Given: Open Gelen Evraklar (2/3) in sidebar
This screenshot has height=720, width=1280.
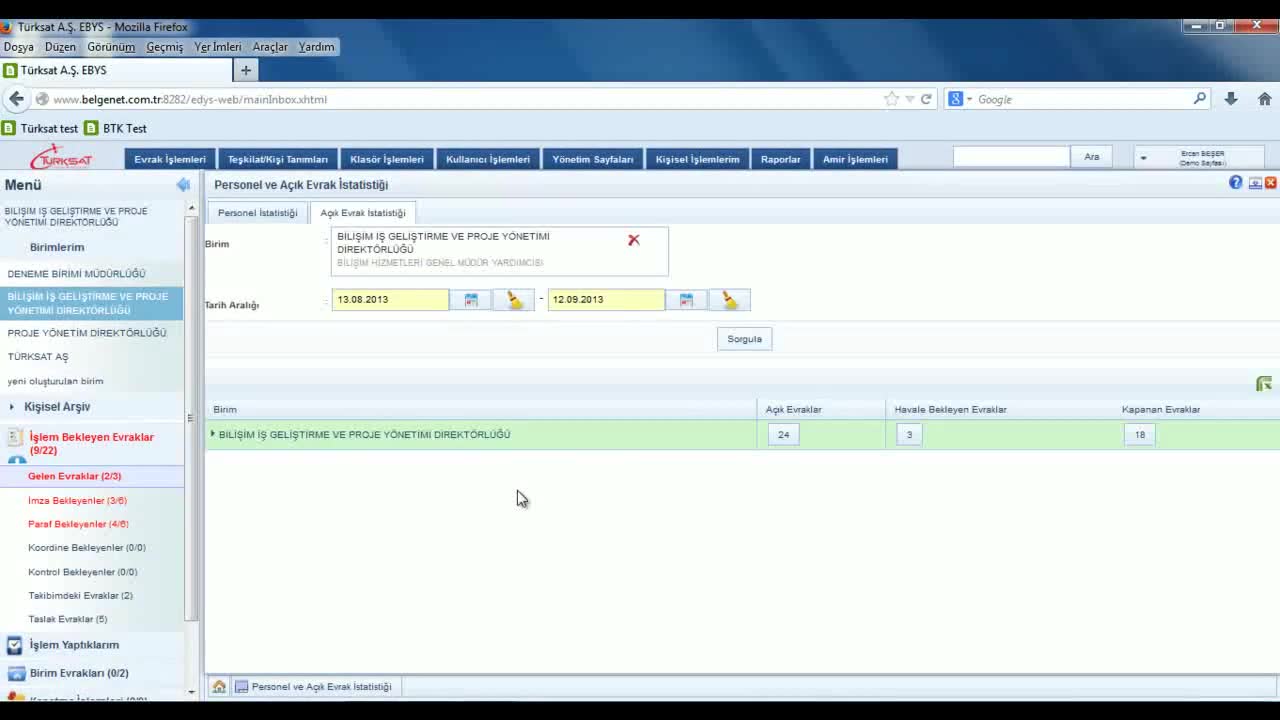Looking at the screenshot, I should click(x=74, y=476).
